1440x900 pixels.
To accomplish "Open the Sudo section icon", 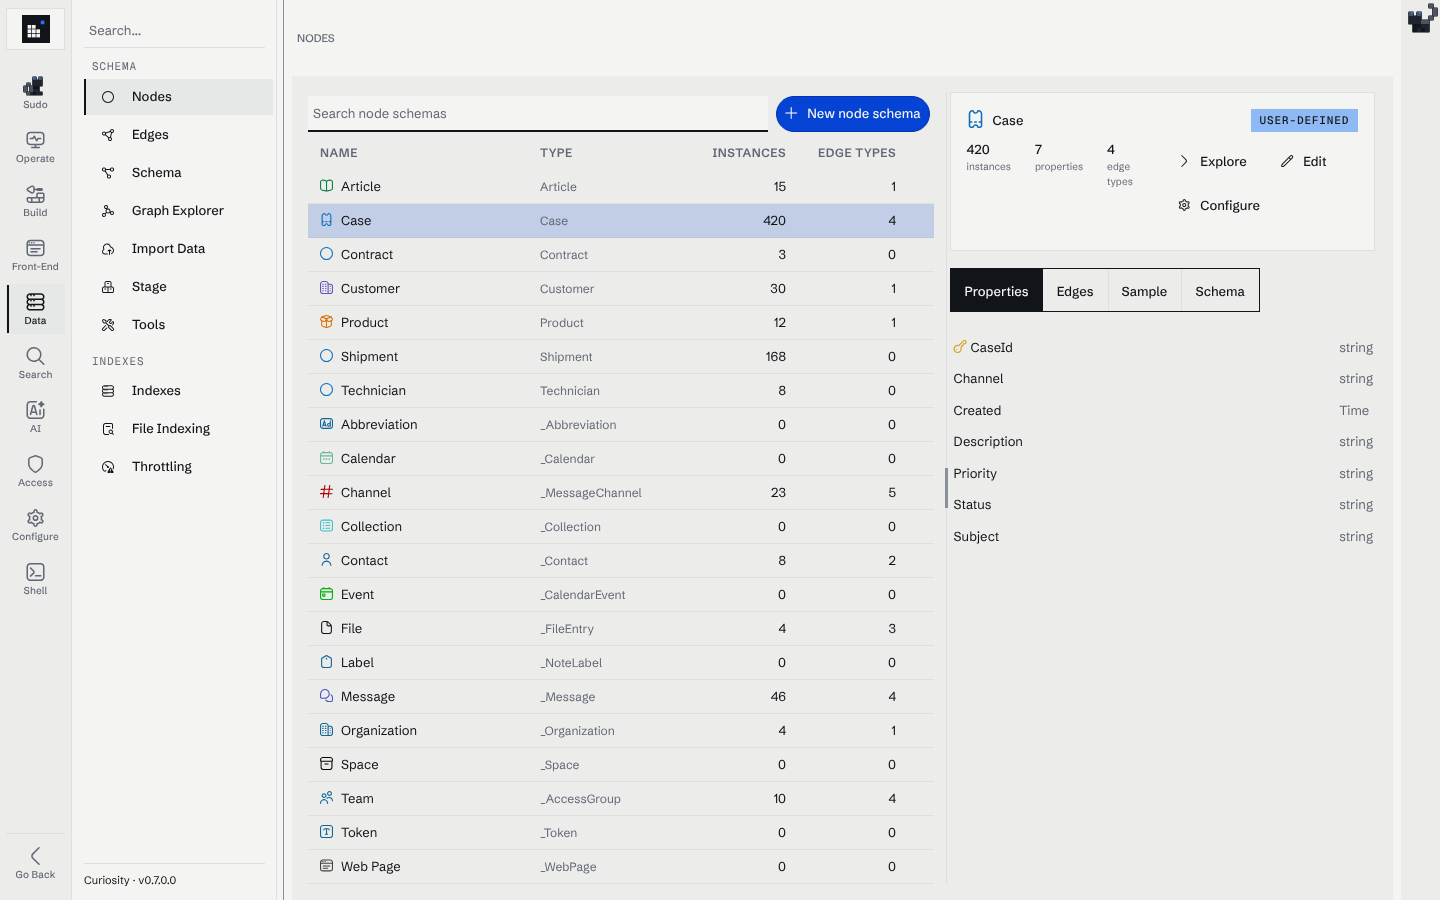I will point(35,86).
